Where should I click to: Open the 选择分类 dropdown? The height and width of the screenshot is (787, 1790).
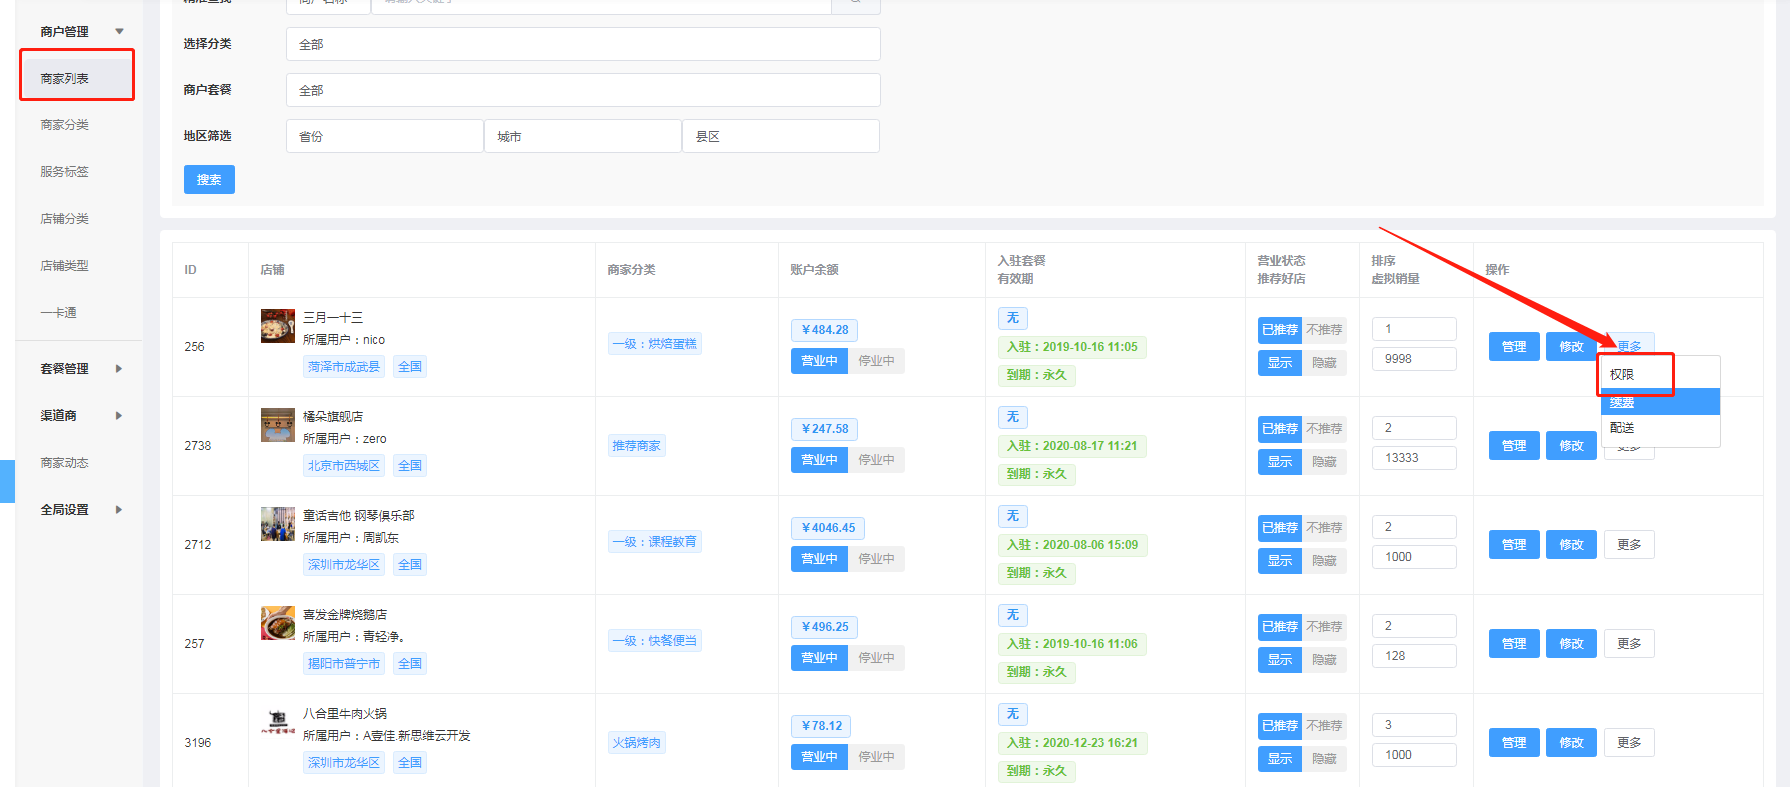click(x=582, y=44)
